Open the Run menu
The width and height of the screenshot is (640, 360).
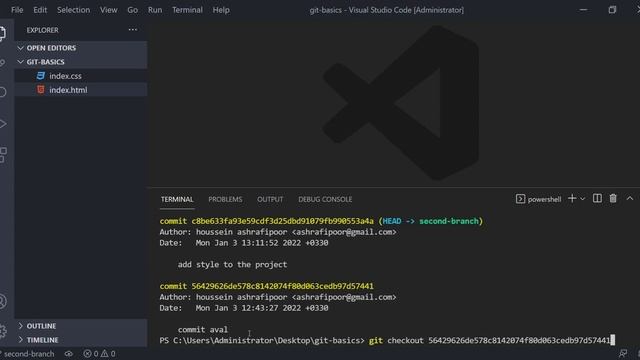pyautogui.click(x=155, y=10)
